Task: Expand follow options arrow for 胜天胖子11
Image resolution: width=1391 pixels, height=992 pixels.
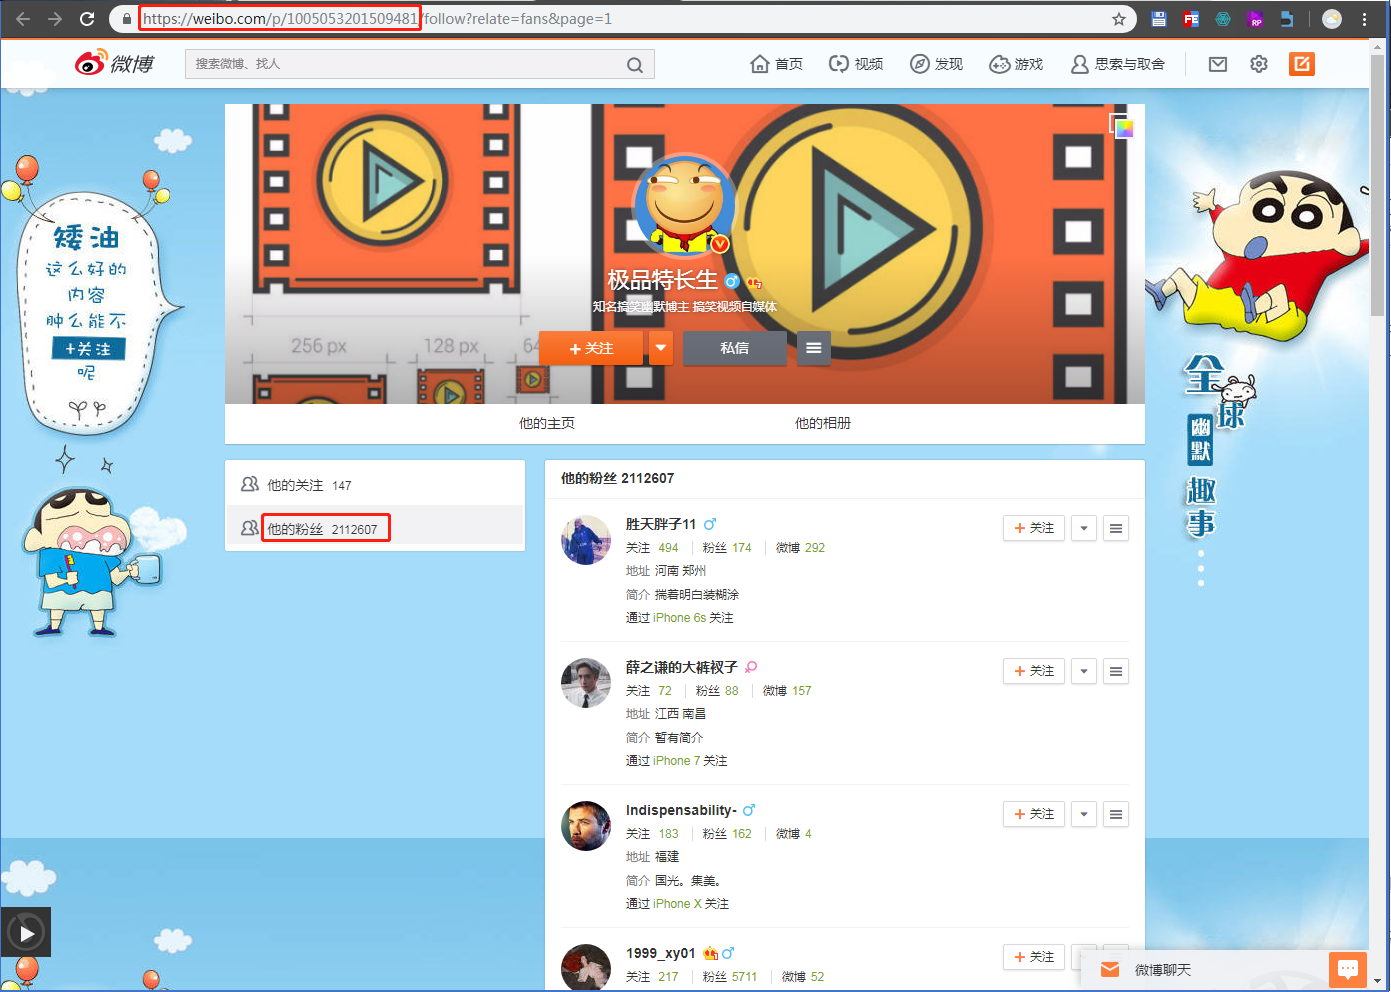Action: click(x=1084, y=528)
